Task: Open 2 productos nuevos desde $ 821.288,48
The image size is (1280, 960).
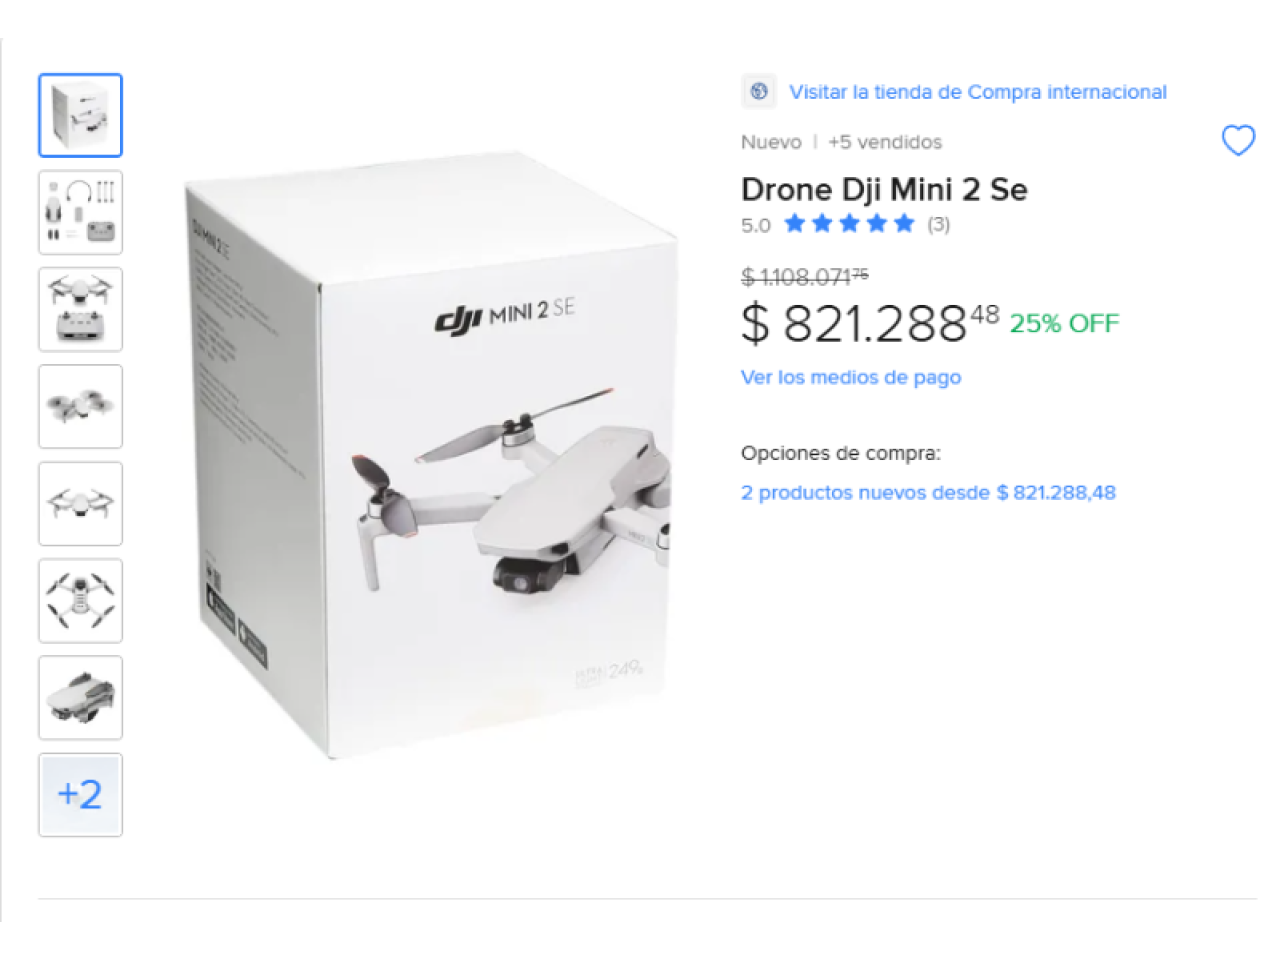Action: 928,492
